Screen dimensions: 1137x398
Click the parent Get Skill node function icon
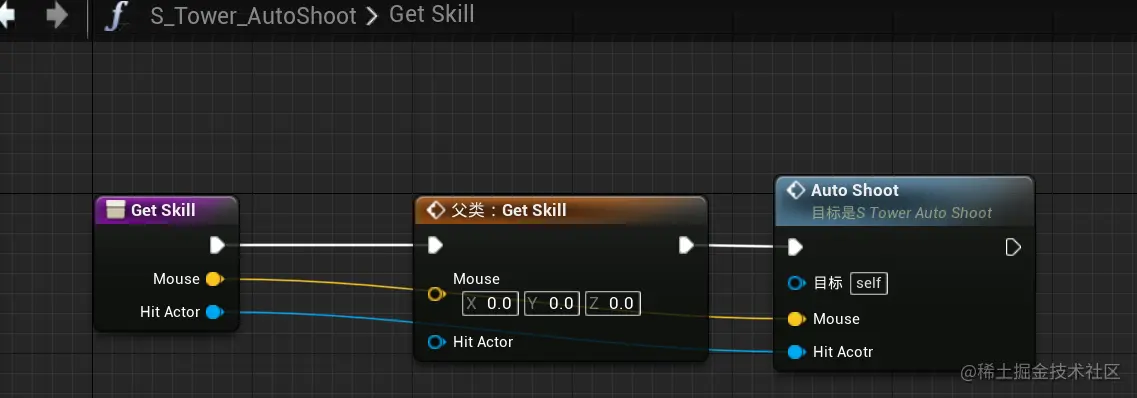435,210
